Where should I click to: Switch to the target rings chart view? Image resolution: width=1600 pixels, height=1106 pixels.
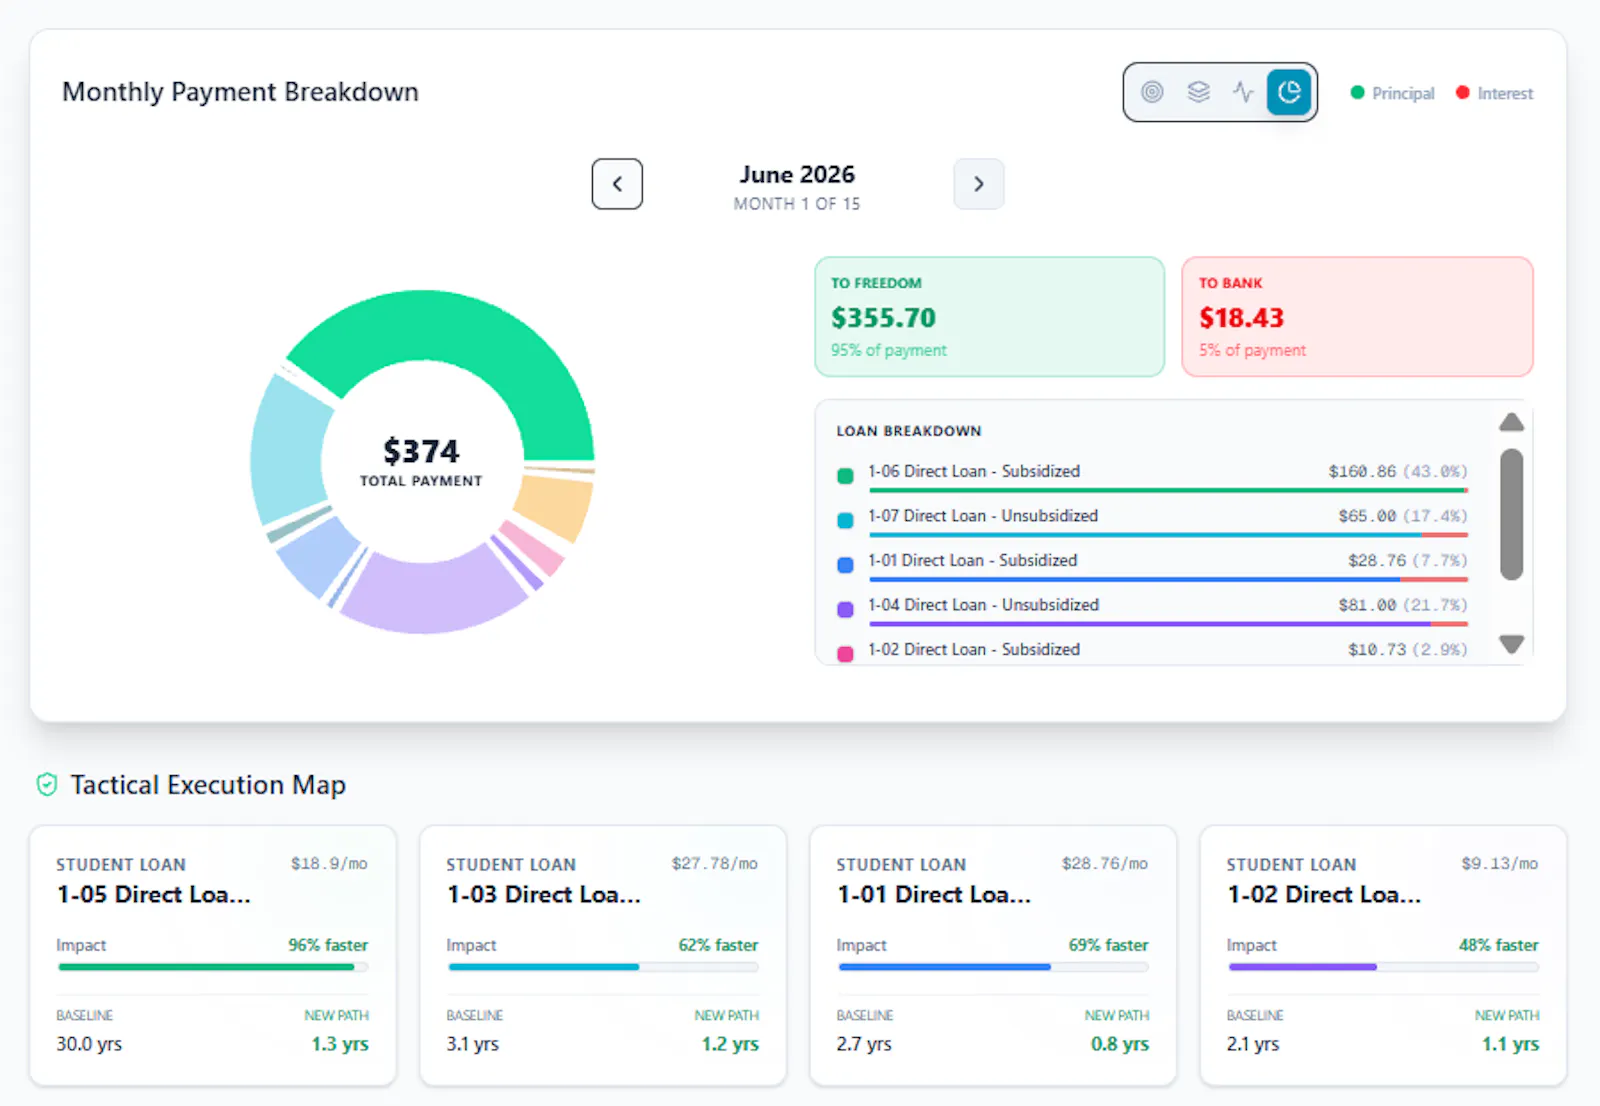(1152, 92)
